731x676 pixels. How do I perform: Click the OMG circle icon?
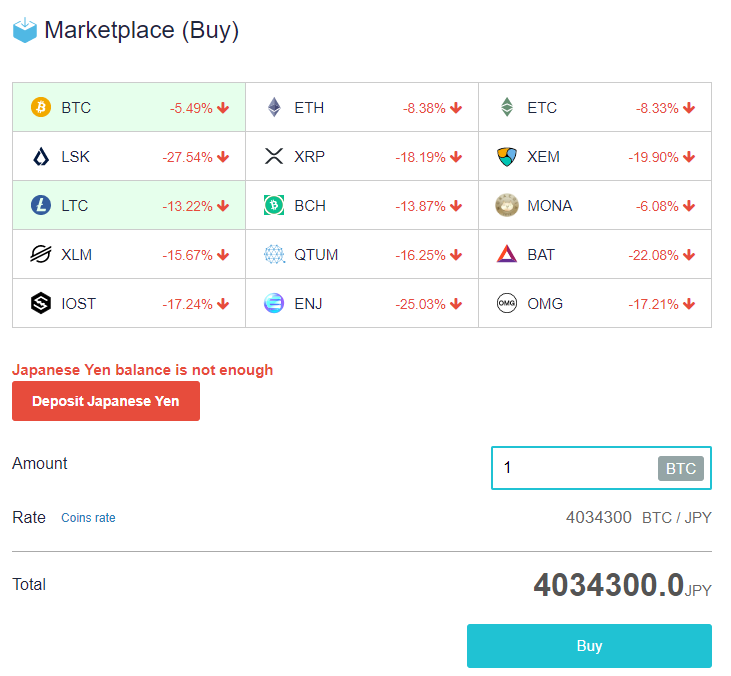(507, 303)
